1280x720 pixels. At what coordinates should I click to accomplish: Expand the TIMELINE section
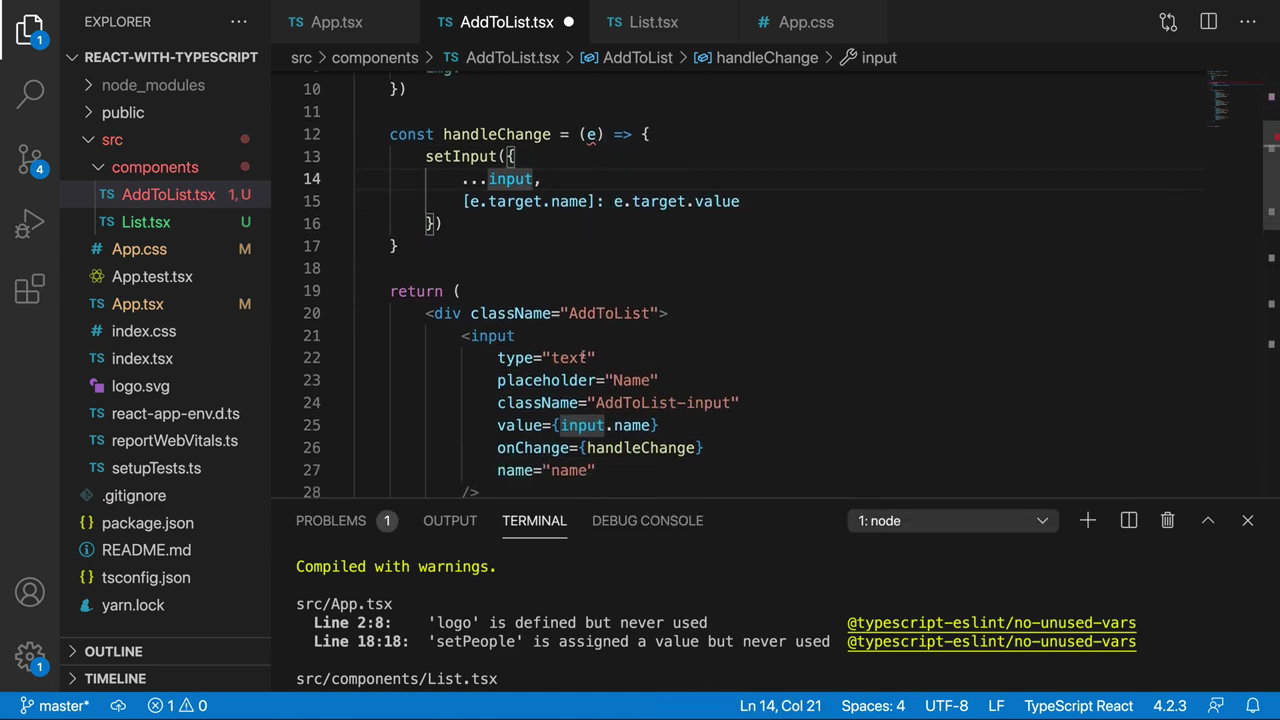point(165,678)
